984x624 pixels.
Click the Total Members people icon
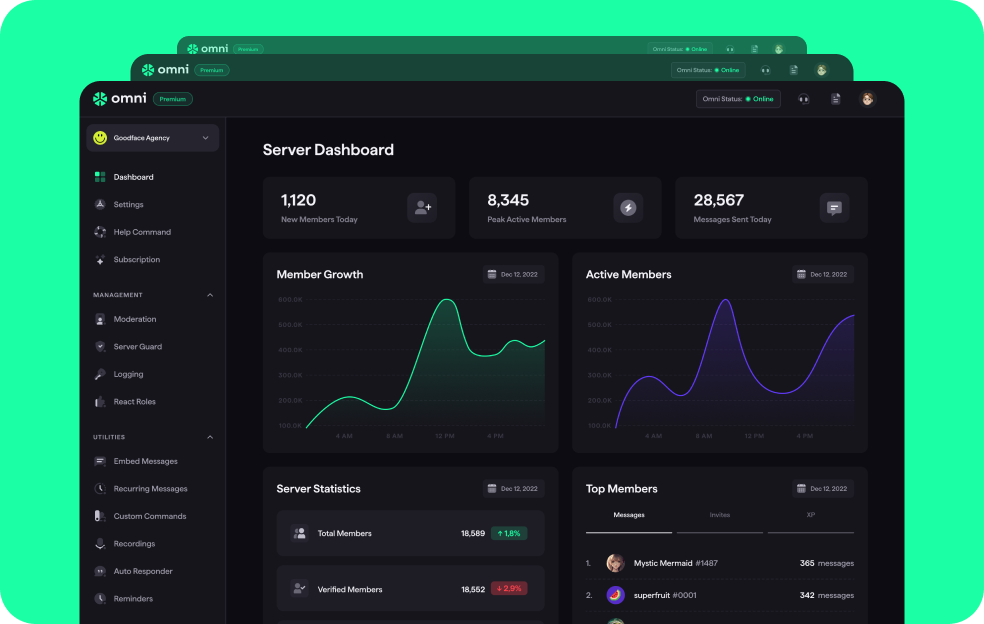[300, 533]
